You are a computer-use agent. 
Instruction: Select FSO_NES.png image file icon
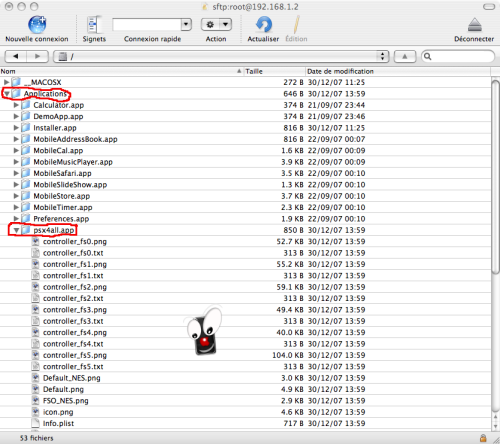[x=35, y=400]
